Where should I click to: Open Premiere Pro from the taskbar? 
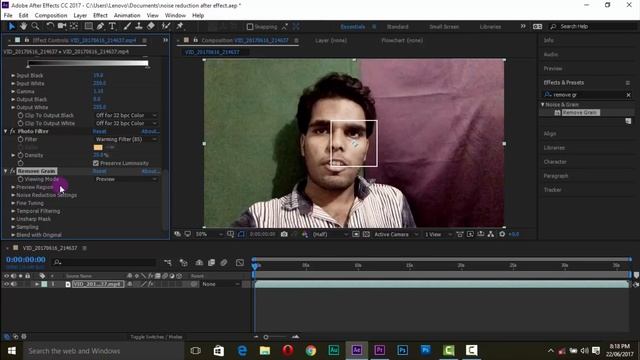coord(379,350)
